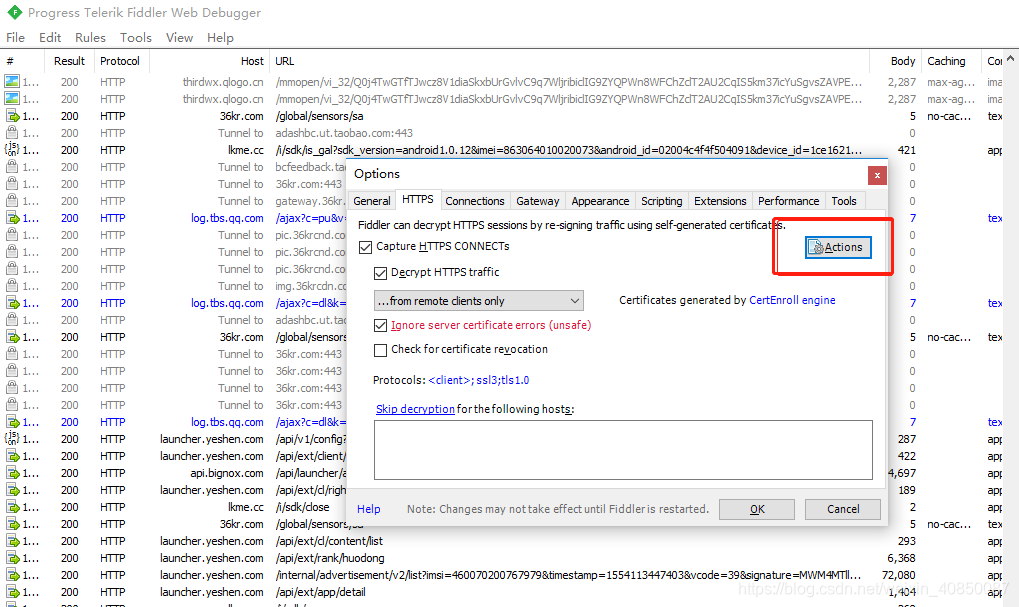Open the Help link in Options dialog

[368, 509]
